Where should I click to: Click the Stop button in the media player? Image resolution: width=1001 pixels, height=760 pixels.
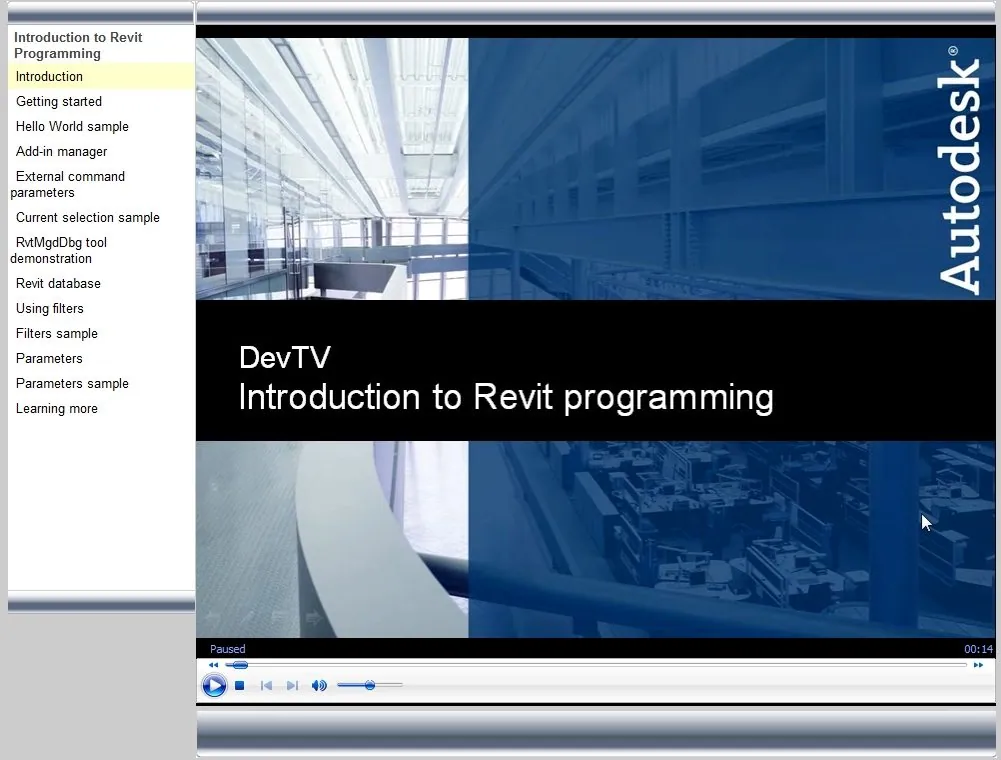(240, 685)
